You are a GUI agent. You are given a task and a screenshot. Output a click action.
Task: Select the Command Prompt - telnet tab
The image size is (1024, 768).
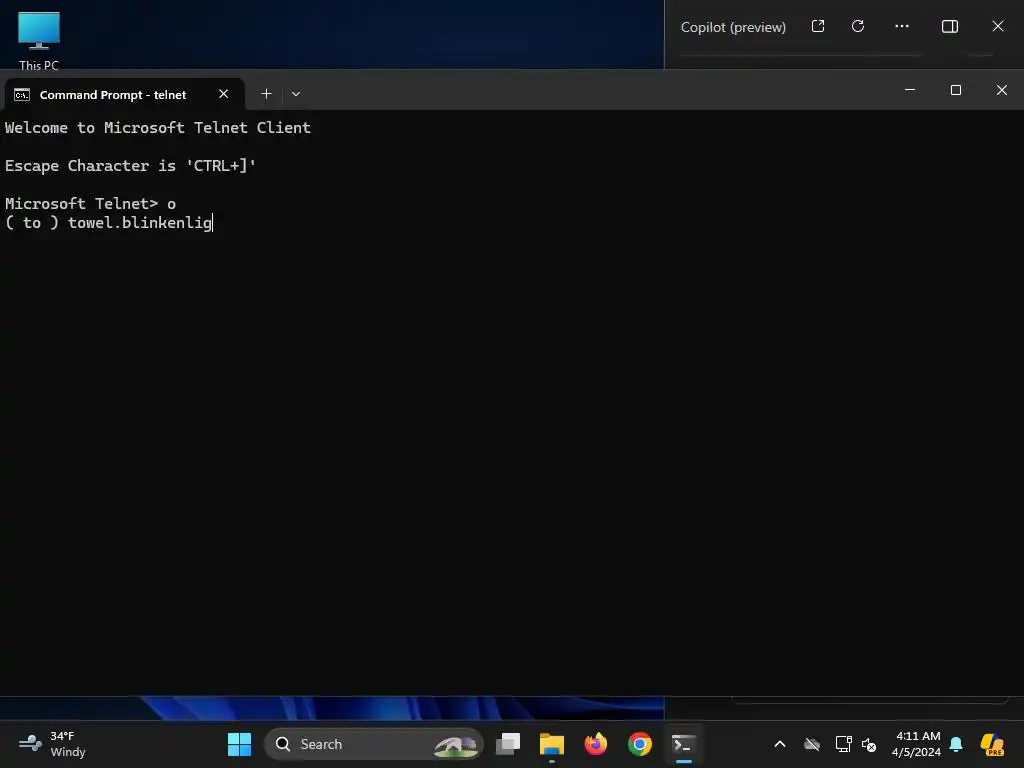pos(124,94)
